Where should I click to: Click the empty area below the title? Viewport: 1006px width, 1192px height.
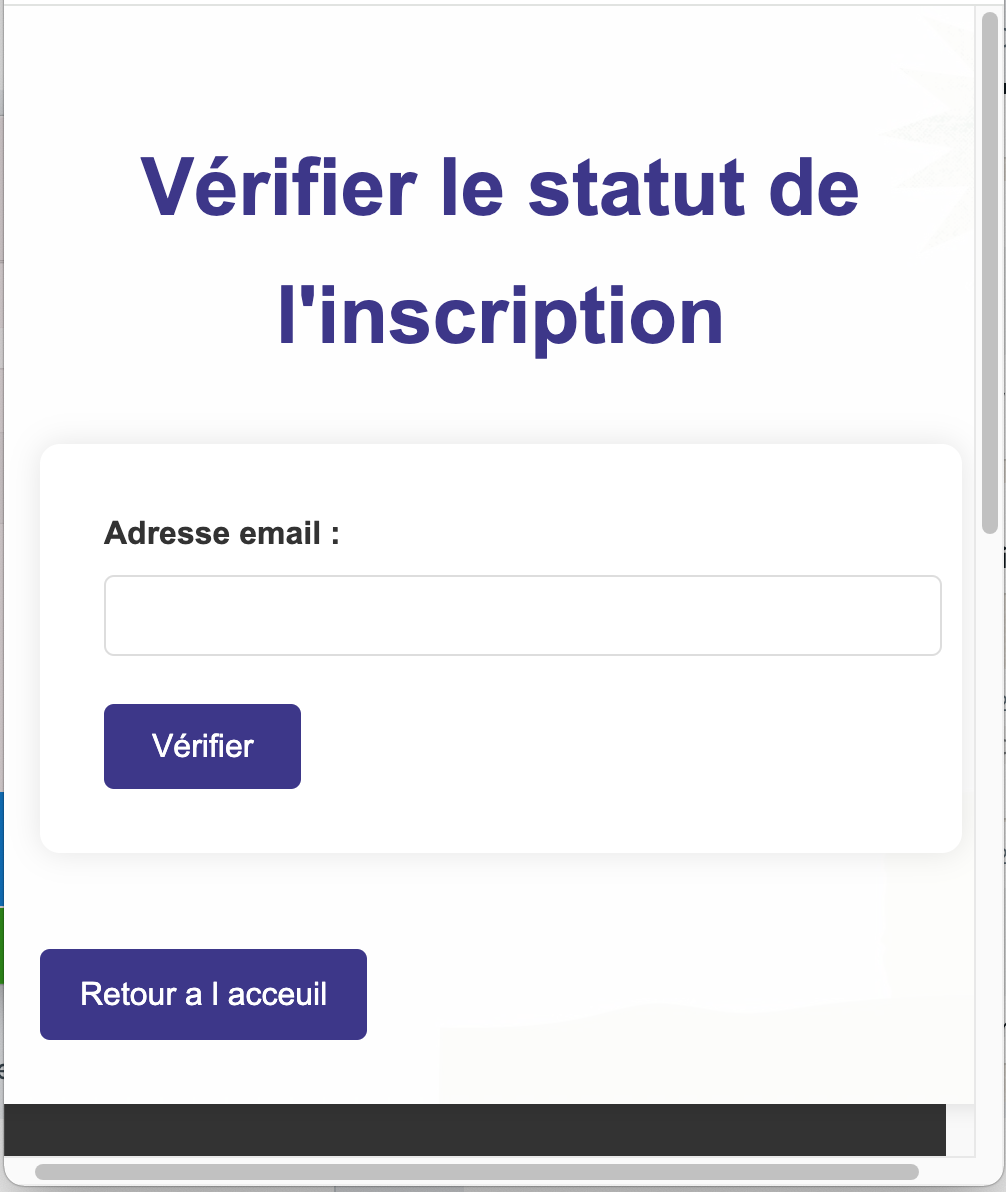pyautogui.click(x=500, y=400)
